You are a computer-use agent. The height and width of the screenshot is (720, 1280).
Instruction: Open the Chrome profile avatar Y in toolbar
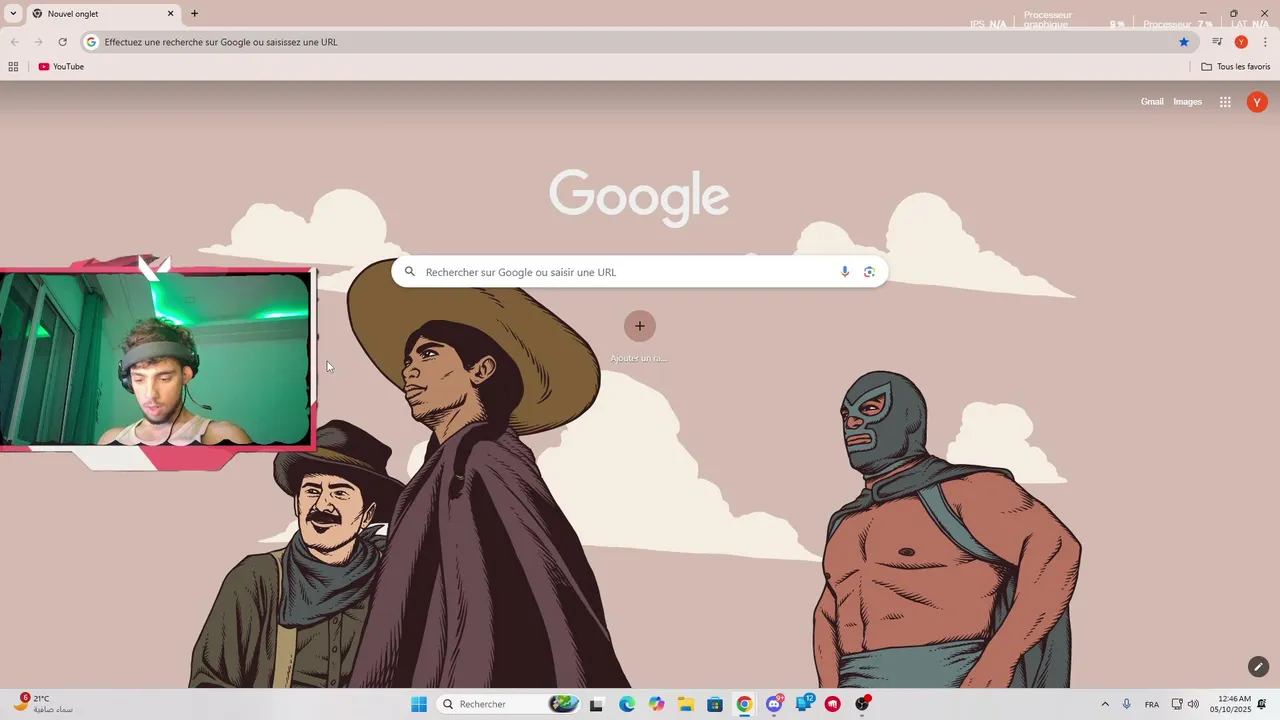(1241, 42)
